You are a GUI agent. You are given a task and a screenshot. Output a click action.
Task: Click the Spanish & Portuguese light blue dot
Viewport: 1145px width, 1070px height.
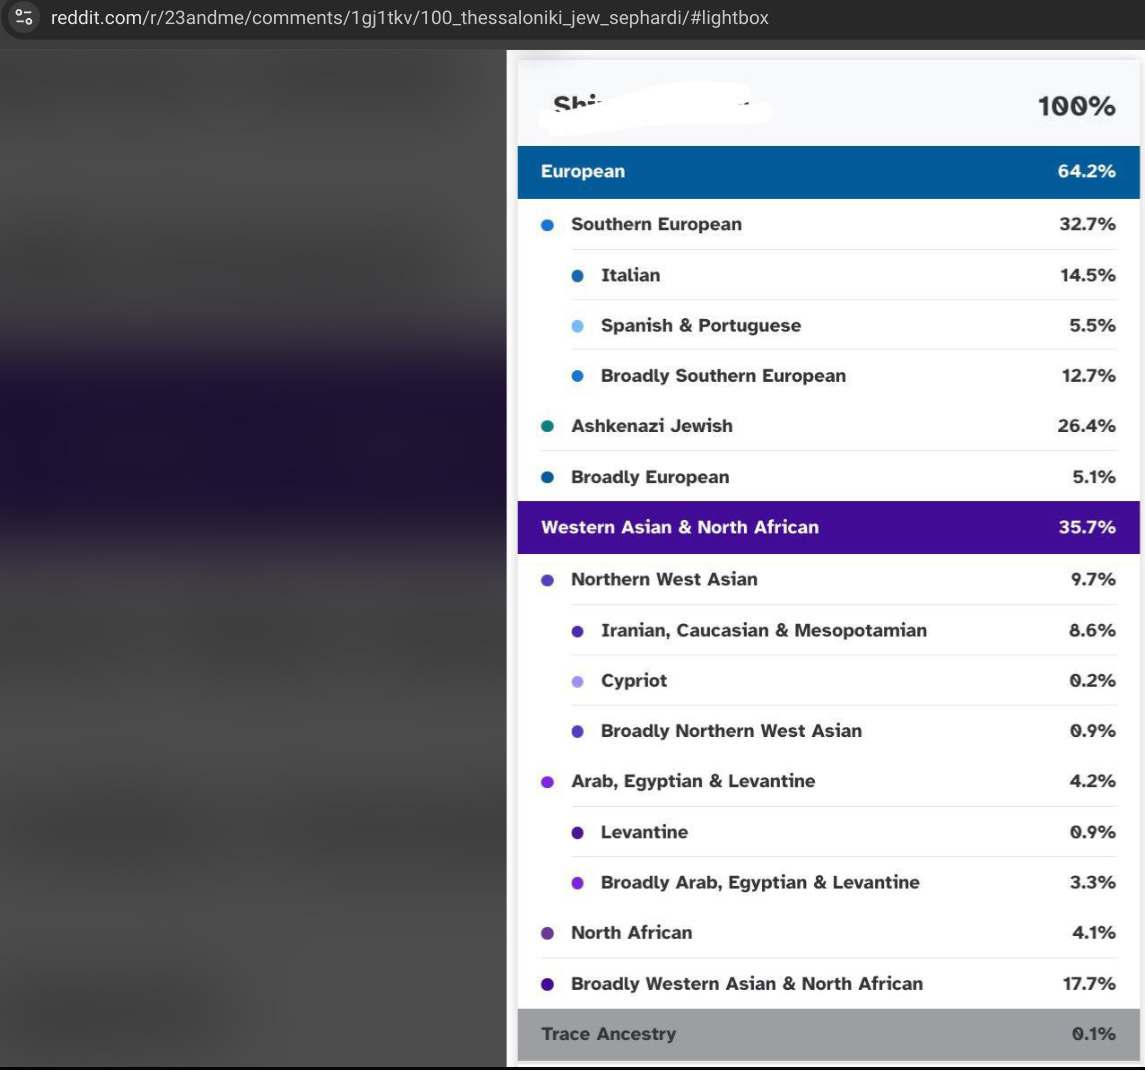[578, 326]
